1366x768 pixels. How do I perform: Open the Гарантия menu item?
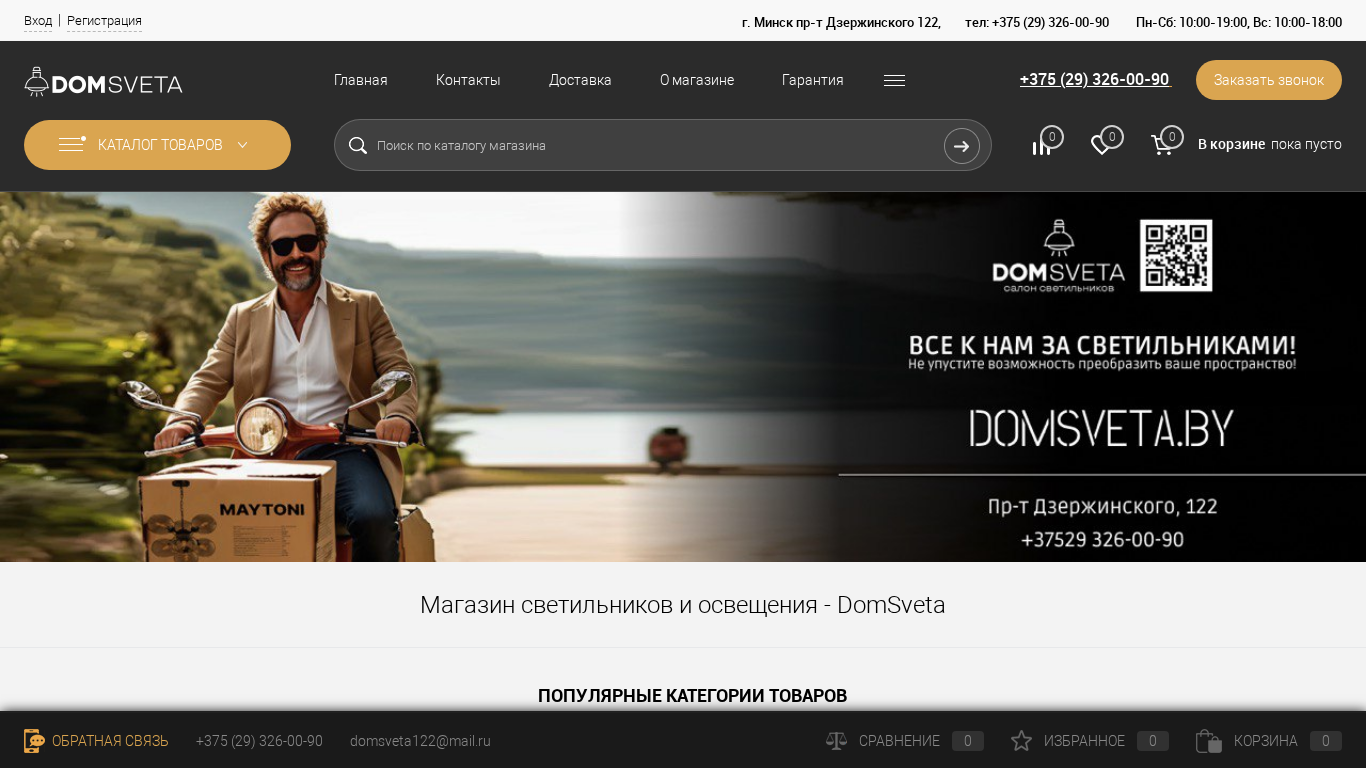pyautogui.click(x=813, y=80)
